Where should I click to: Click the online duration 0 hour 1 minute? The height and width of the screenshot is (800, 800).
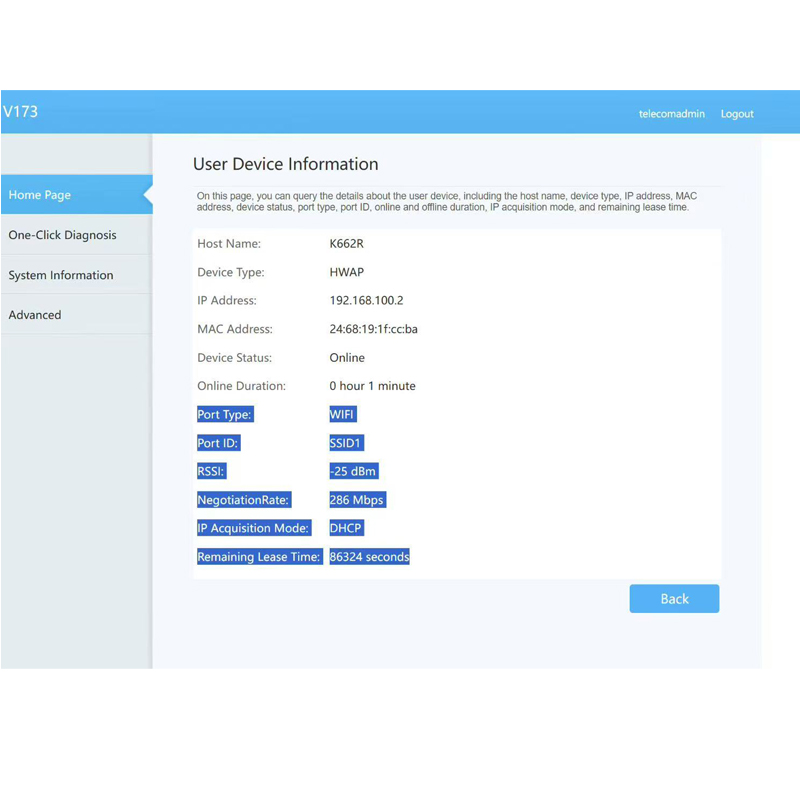[372, 386]
